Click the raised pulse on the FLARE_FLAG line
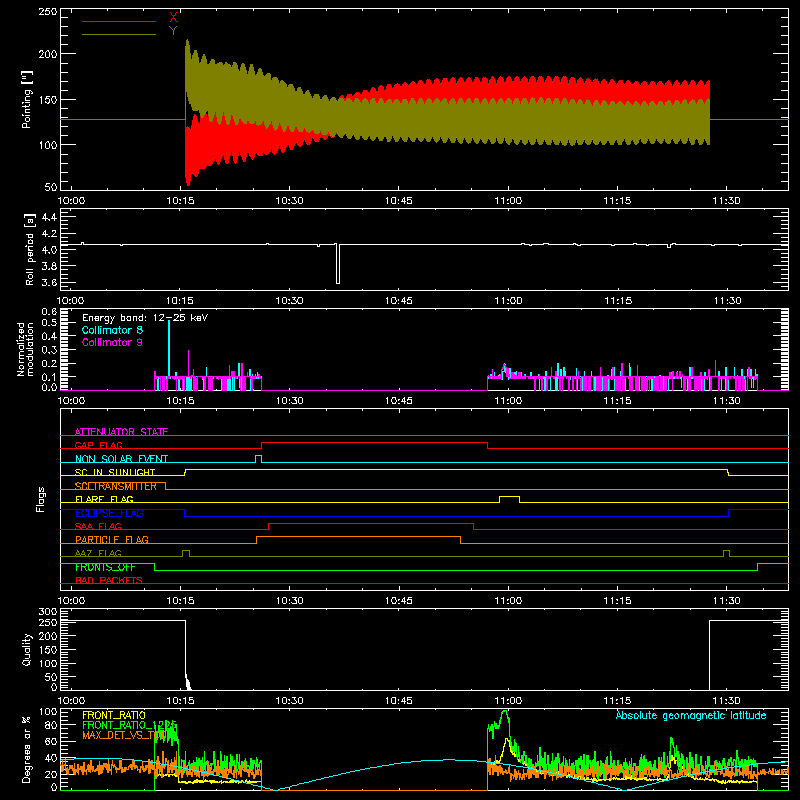The width and height of the screenshot is (800, 800). click(509, 499)
